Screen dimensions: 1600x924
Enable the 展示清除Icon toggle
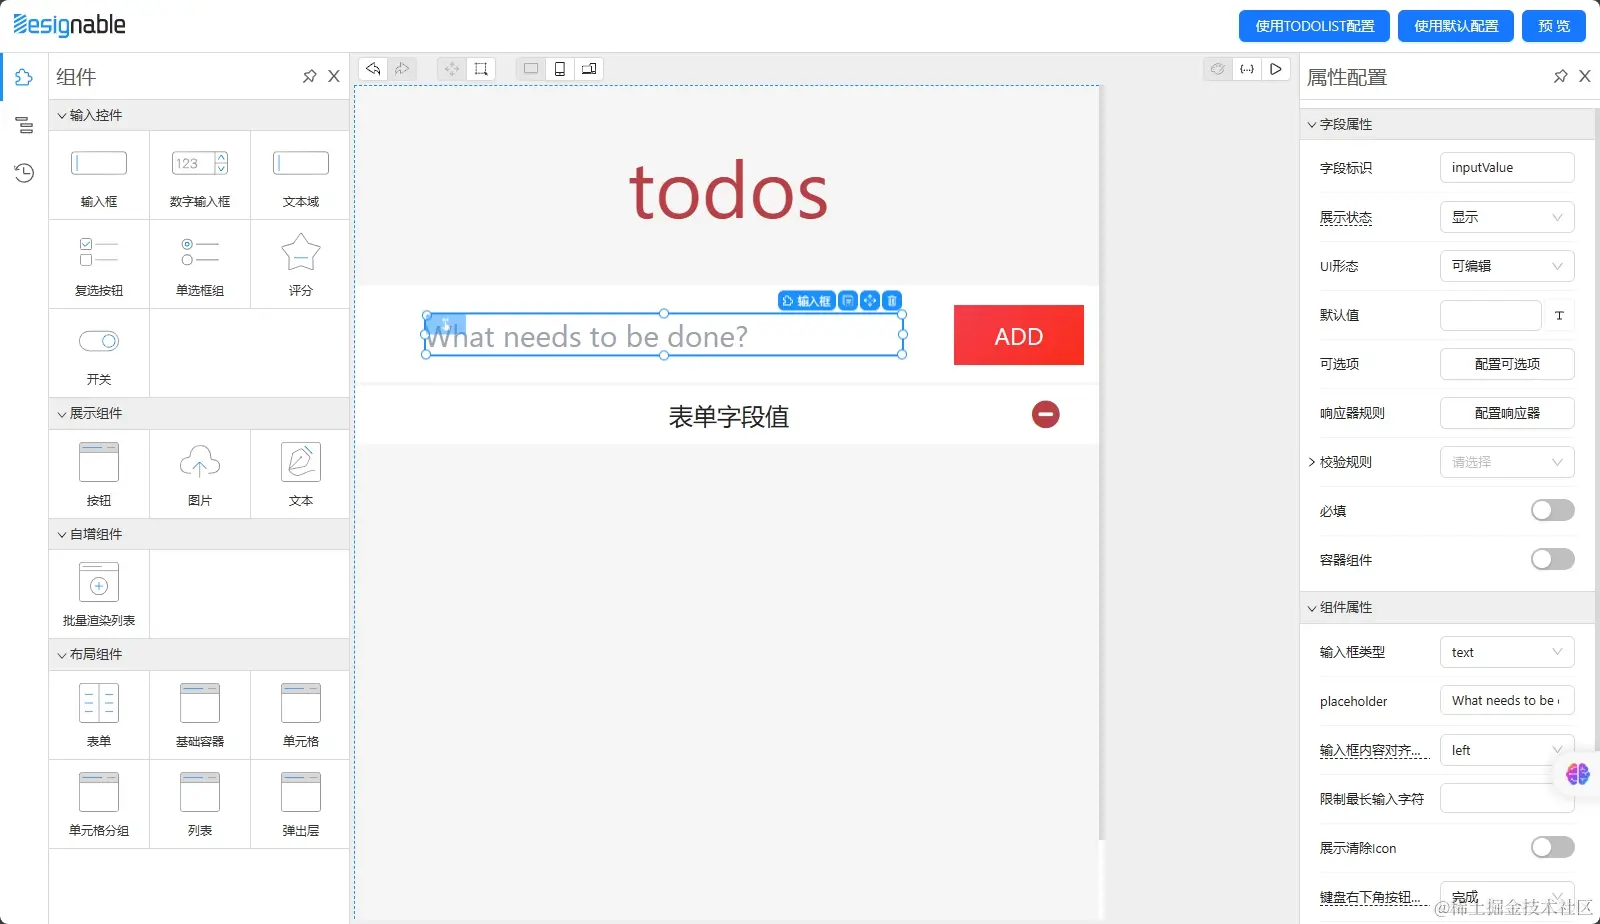[x=1551, y=847]
